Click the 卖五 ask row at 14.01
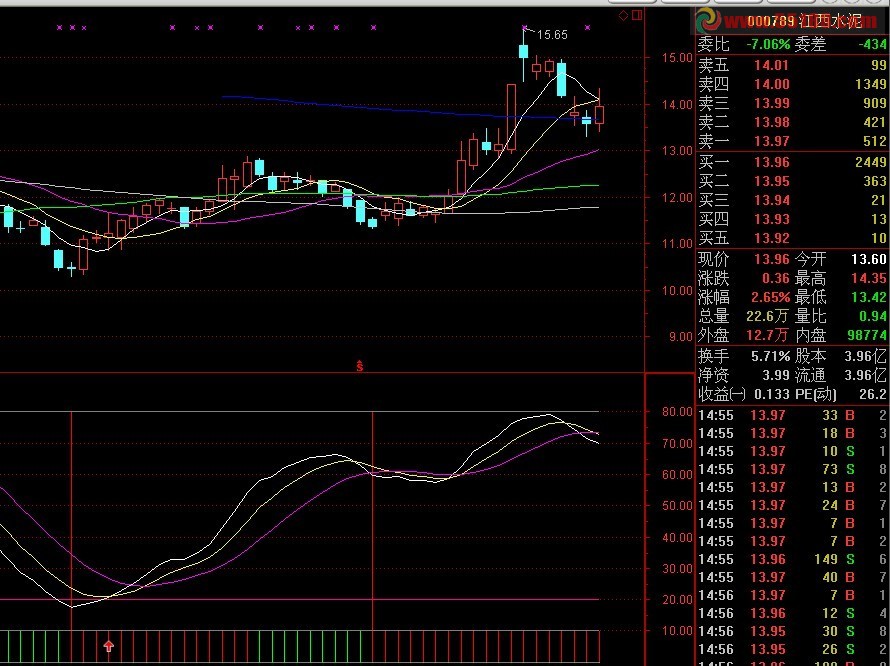This screenshot has width=890, height=666. 792,65
